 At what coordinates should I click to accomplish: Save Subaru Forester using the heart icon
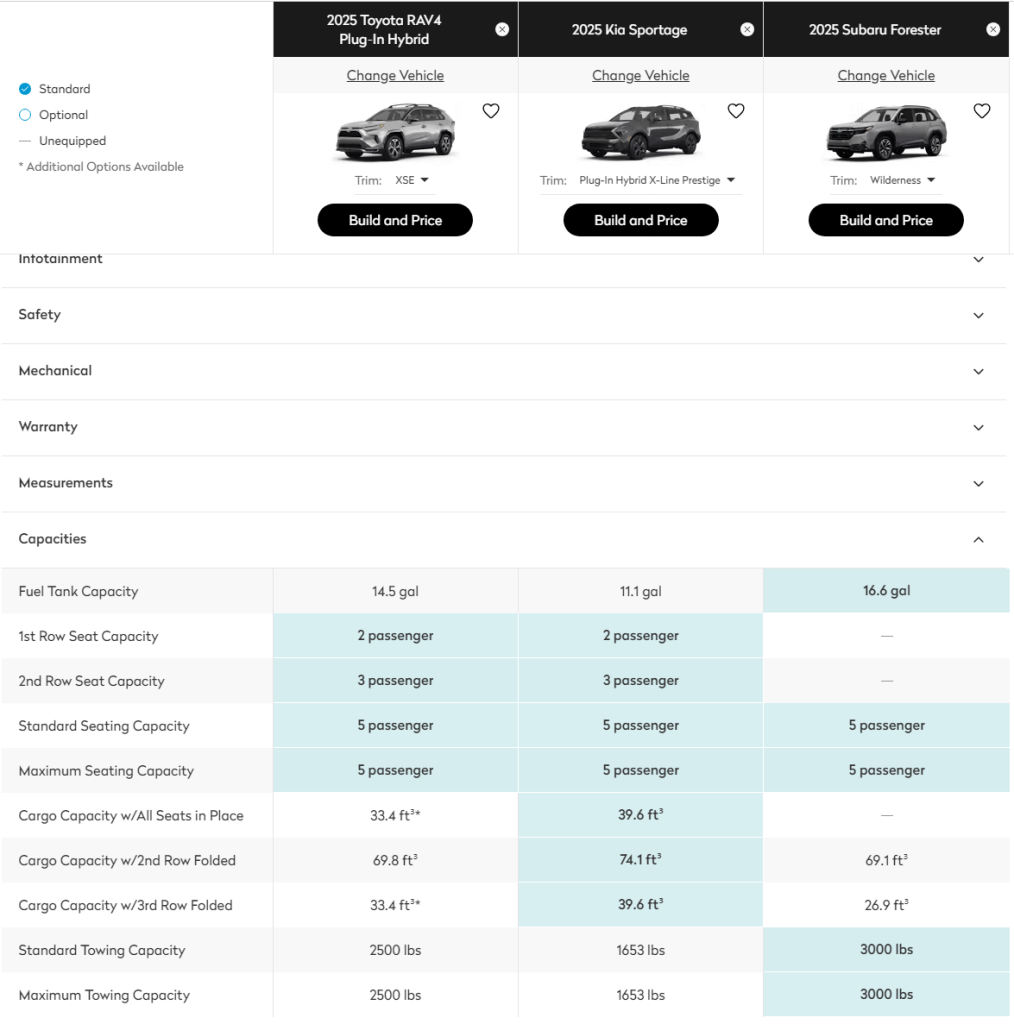(x=982, y=111)
